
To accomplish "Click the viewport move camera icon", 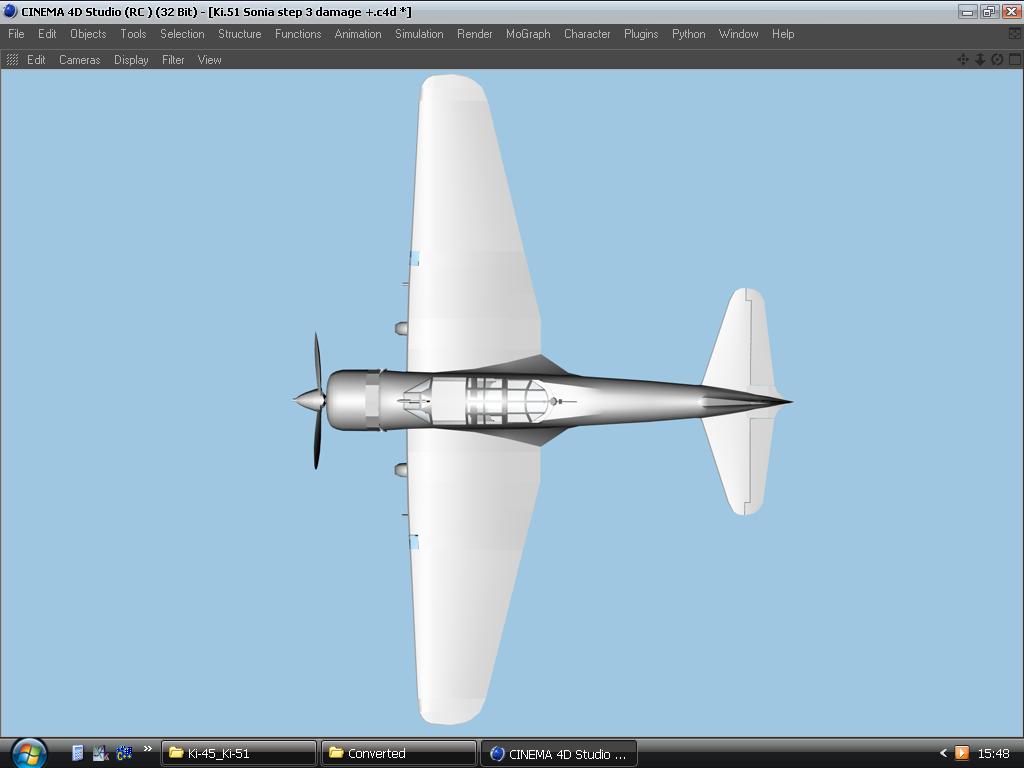I will point(963,60).
